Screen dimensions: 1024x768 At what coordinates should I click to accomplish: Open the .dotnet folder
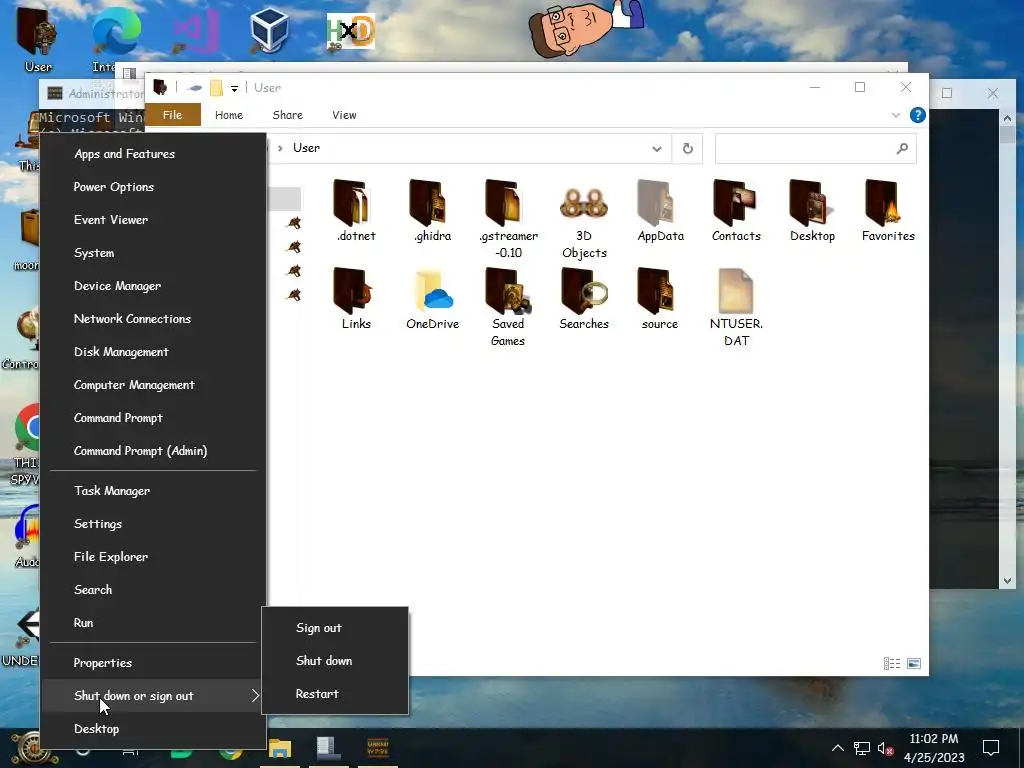[356, 211]
